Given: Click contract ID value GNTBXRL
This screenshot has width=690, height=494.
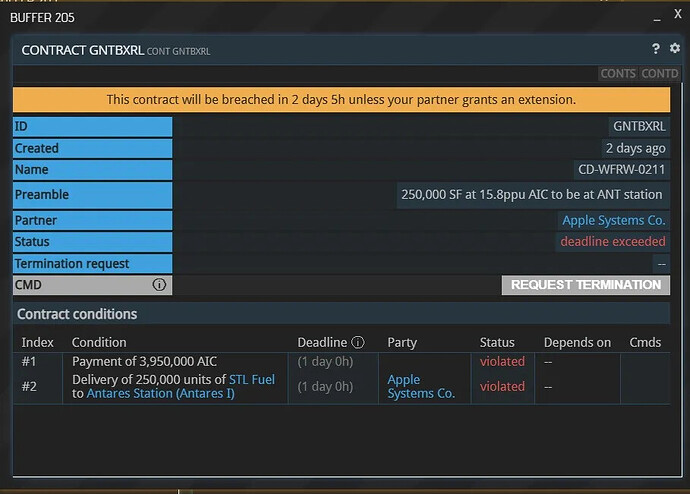Looking at the screenshot, I should pos(639,126).
